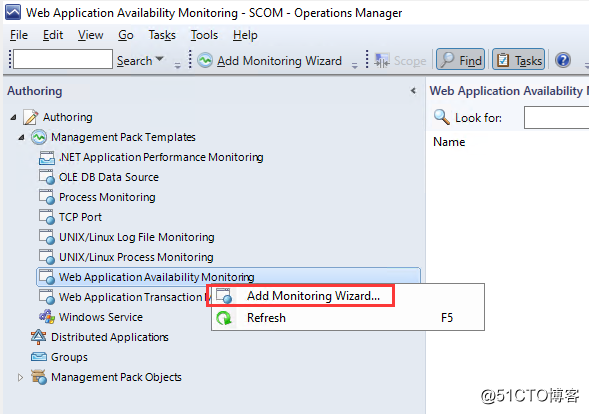The width and height of the screenshot is (589, 414).
Task: Click the Operations Manager app icon in title bar
Action: pos(13,12)
